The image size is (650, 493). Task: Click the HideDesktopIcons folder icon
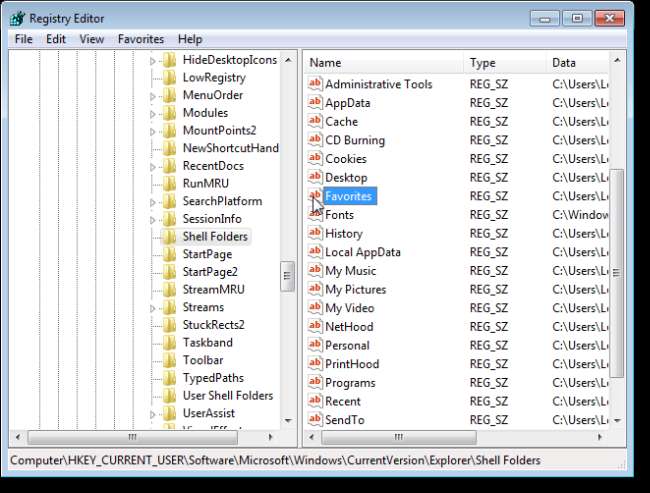[169, 60]
